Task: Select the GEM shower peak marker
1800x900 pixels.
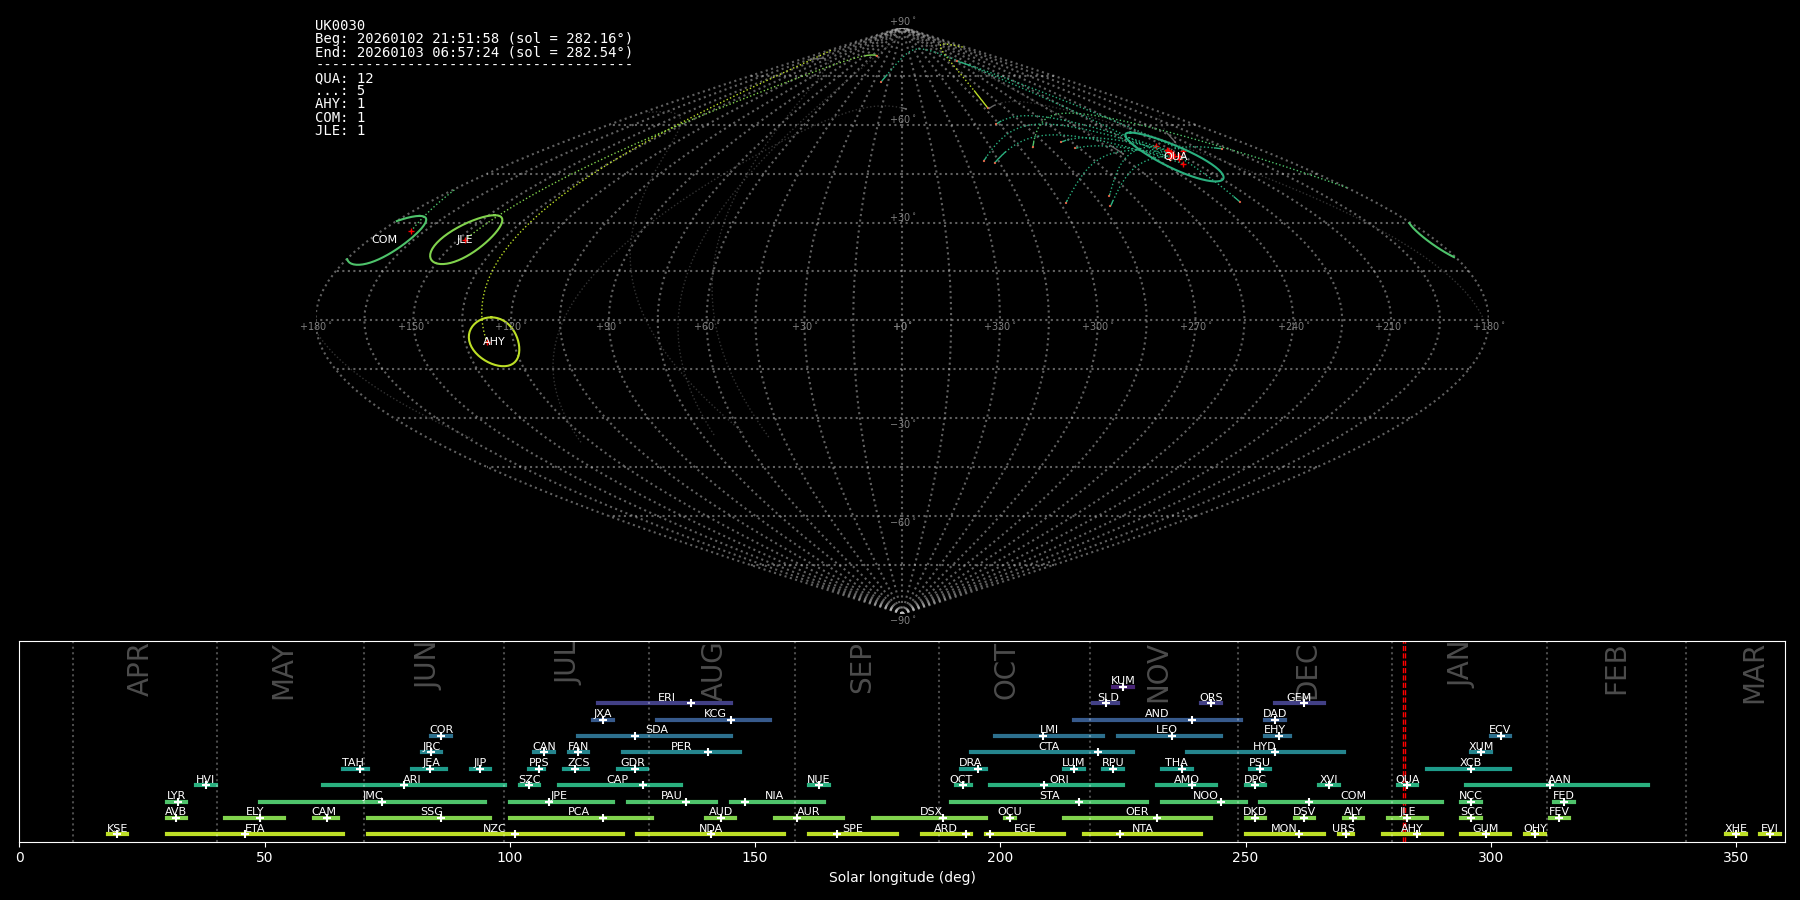Action: point(1303,703)
